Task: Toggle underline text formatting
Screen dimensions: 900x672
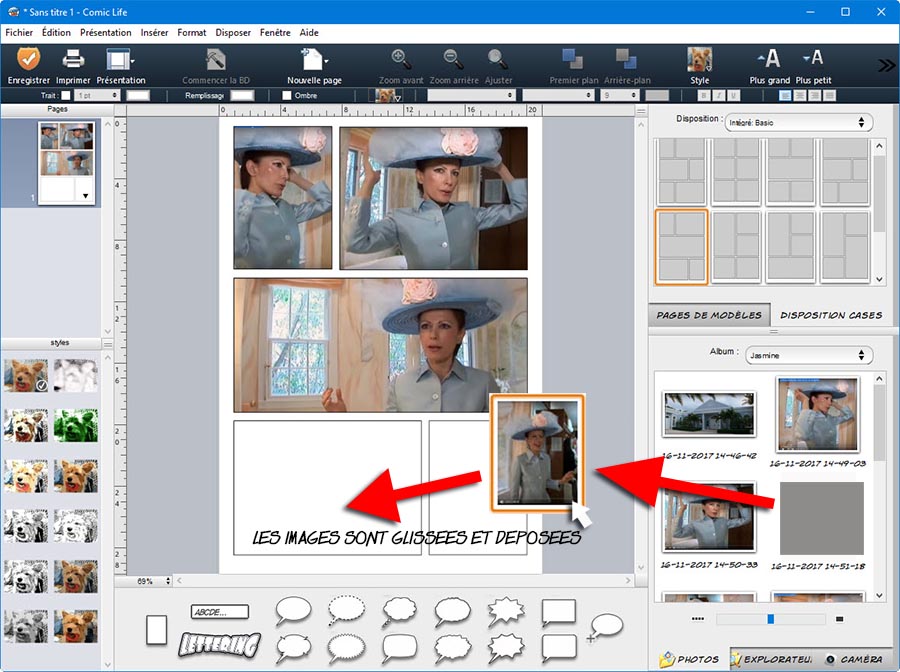Action: [x=733, y=95]
